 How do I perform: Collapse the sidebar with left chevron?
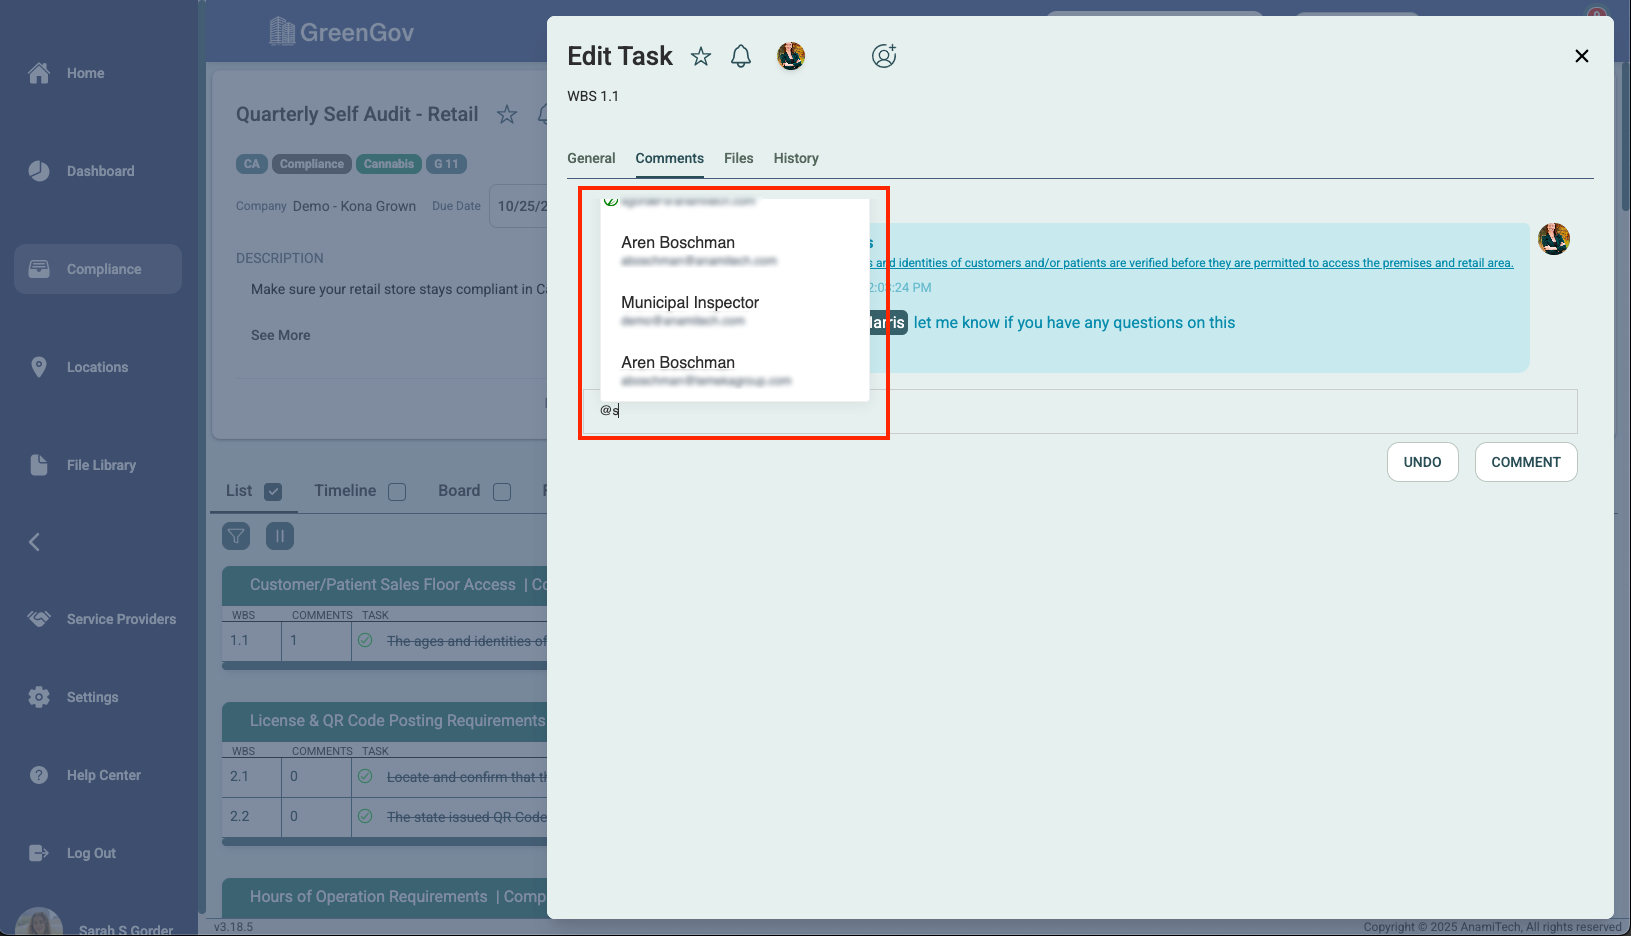click(35, 542)
